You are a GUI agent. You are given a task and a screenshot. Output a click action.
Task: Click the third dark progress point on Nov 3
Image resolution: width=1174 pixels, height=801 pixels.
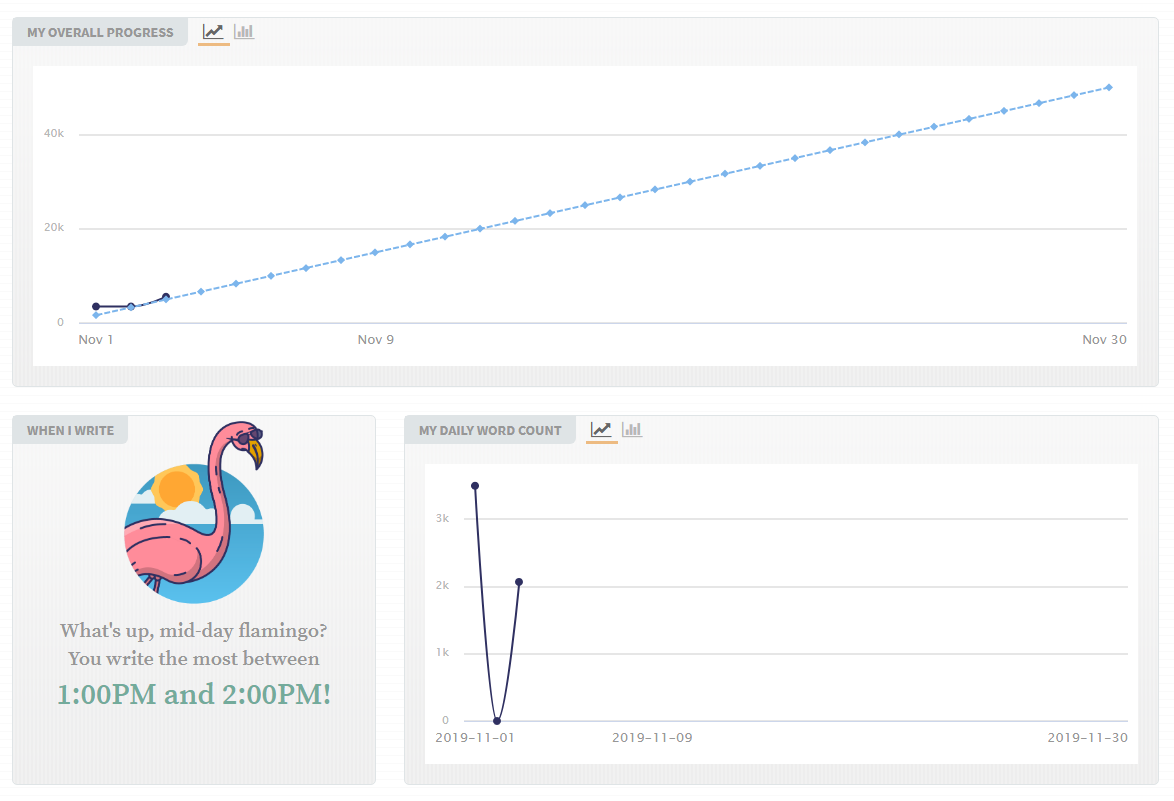click(166, 297)
